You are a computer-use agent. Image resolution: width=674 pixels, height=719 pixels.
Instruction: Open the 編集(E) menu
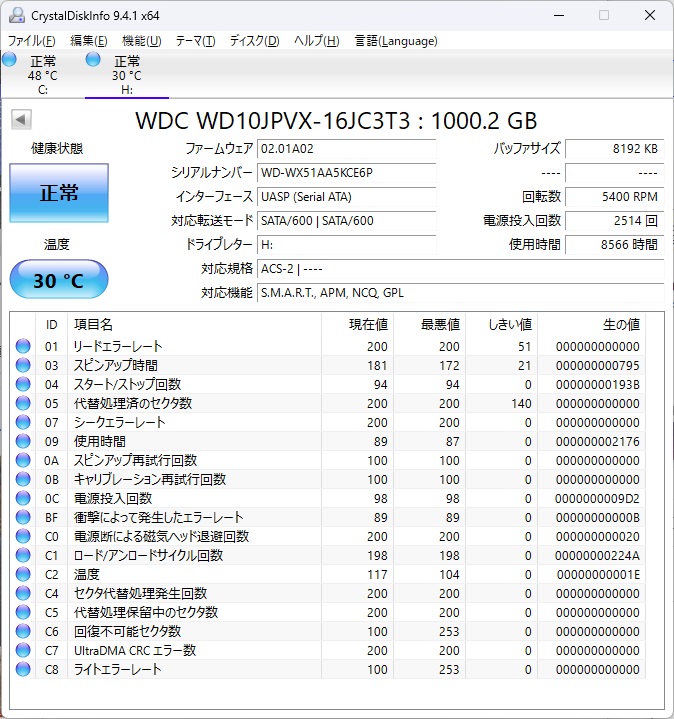tap(88, 41)
